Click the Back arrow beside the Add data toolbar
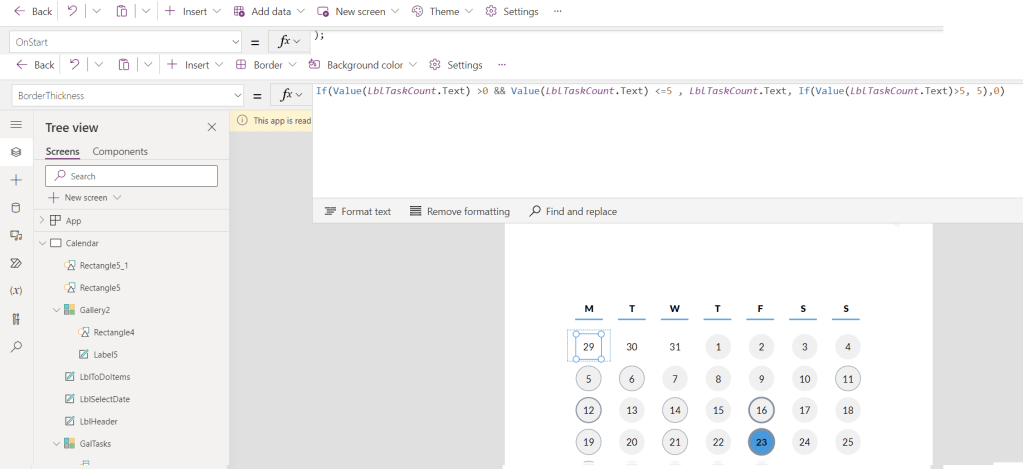This screenshot has height=469, width=1023. coord(33,11)
